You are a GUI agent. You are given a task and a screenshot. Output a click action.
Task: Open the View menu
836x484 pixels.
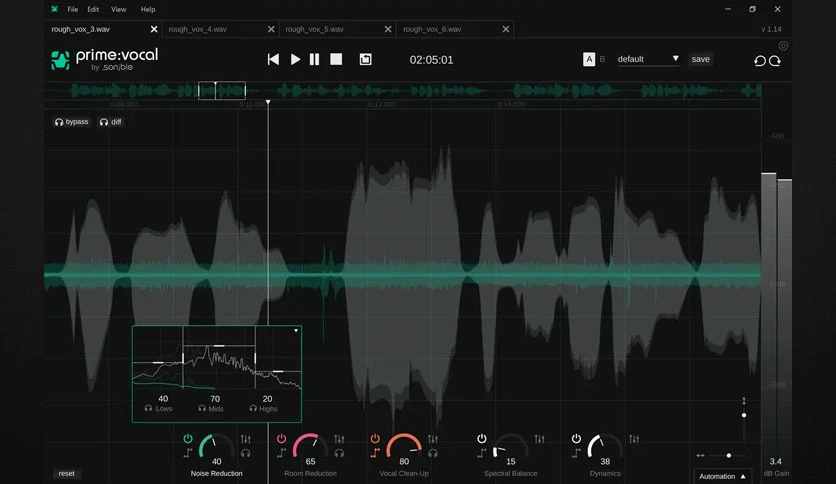pyautogui.click(x=118, y=10)
